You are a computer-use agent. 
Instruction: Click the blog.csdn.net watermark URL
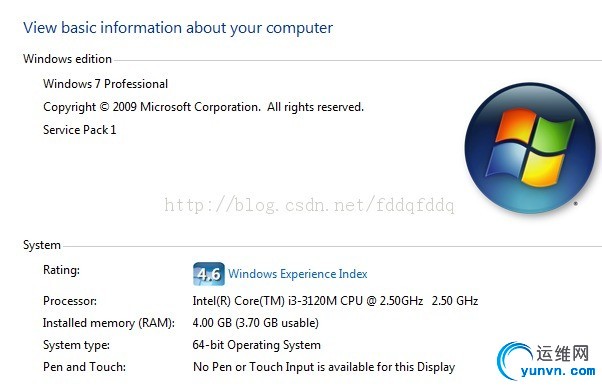pos(309,205)
